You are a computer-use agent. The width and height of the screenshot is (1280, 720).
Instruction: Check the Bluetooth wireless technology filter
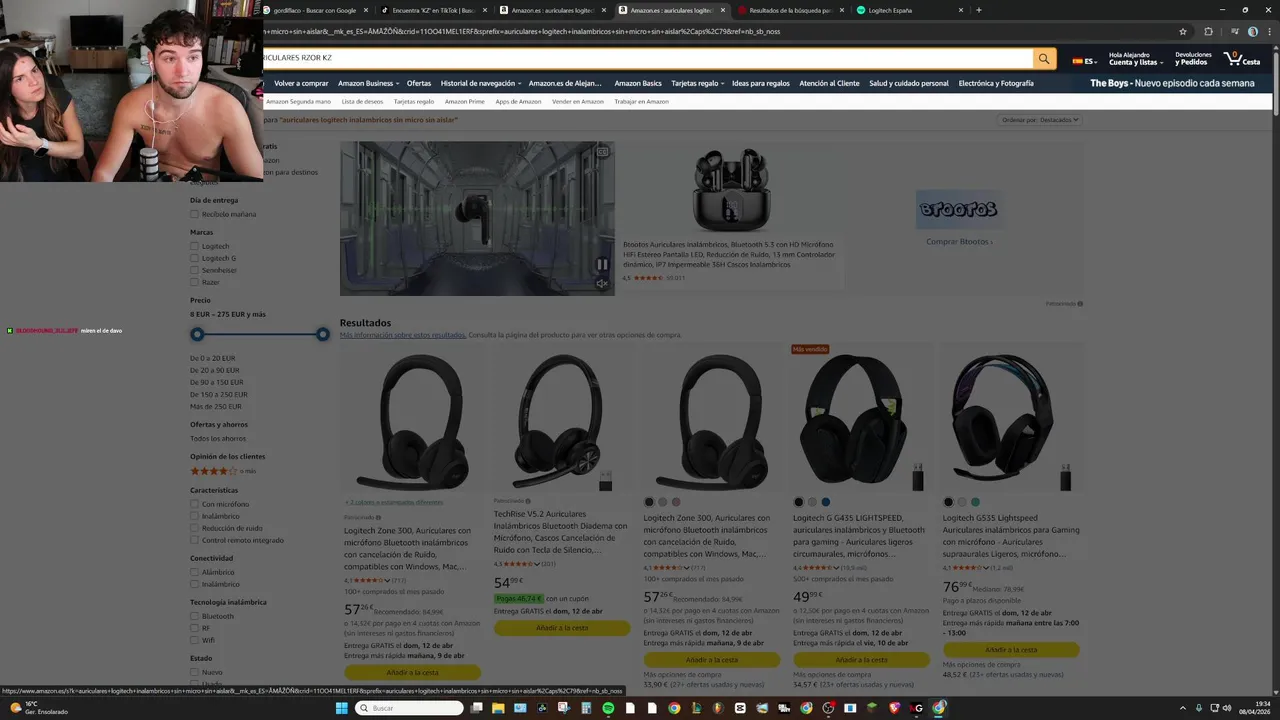194,616
